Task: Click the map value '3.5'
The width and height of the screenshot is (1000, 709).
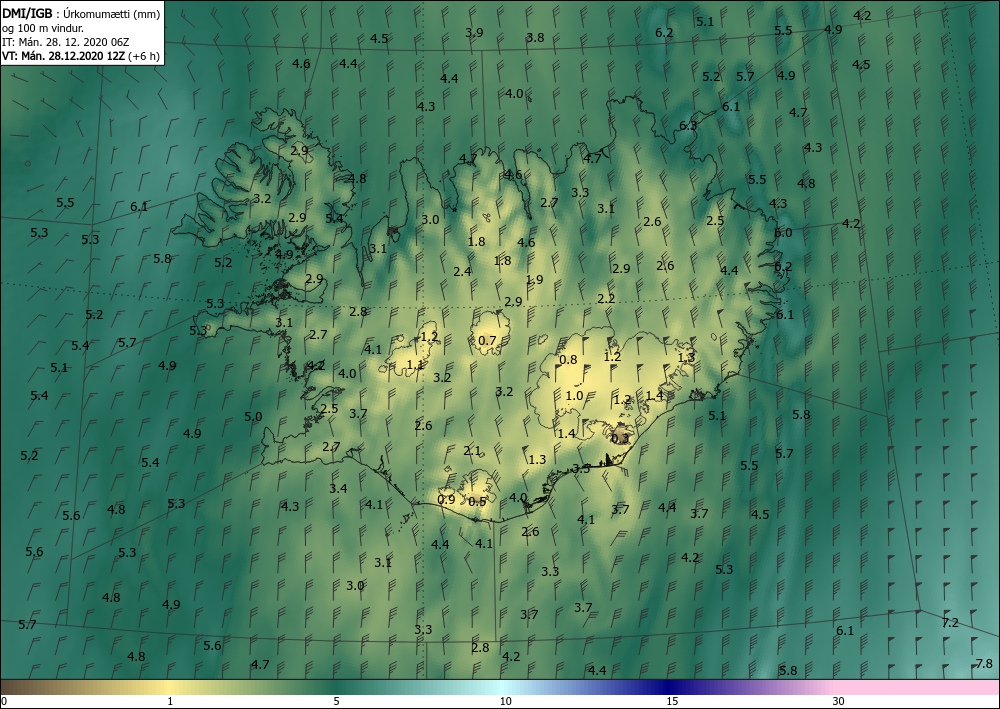Action: point(581,469)
